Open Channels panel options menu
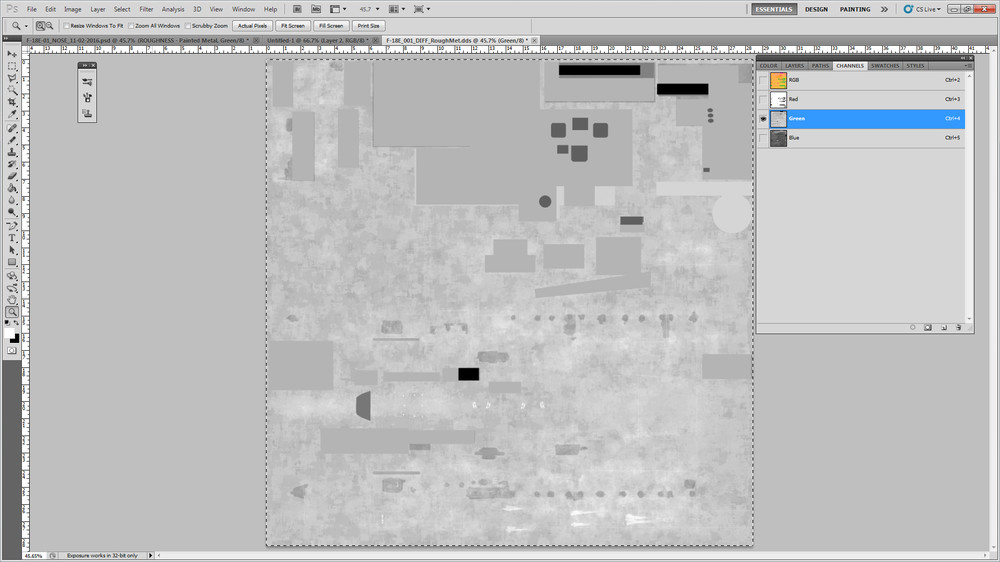 tap(968, 66)
